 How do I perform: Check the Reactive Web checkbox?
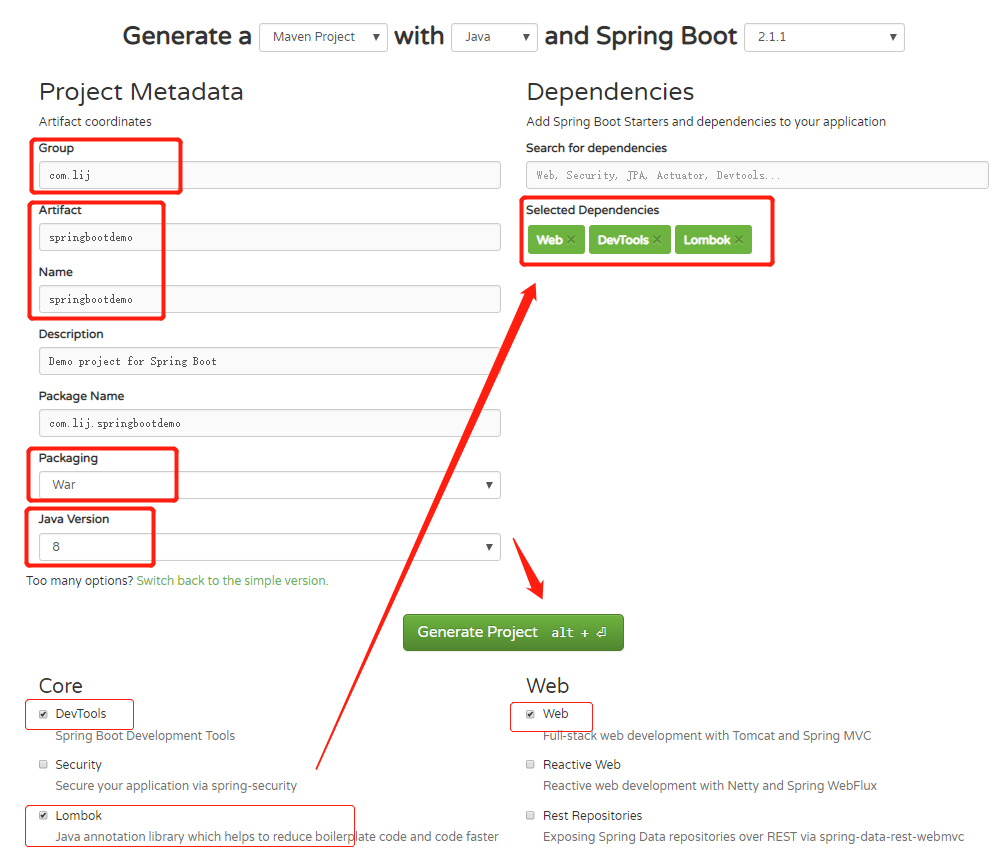point(530,765)
